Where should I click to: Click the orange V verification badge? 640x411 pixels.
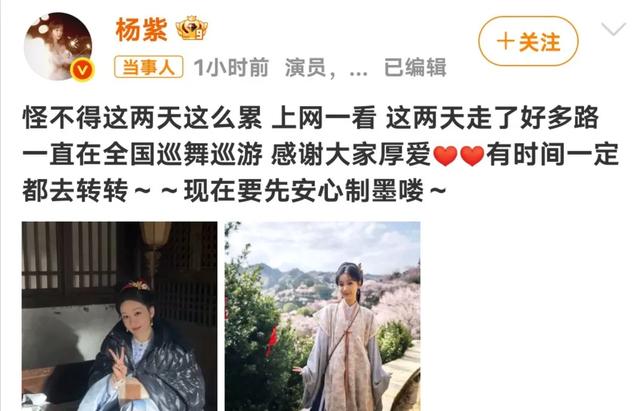(82, 71)
